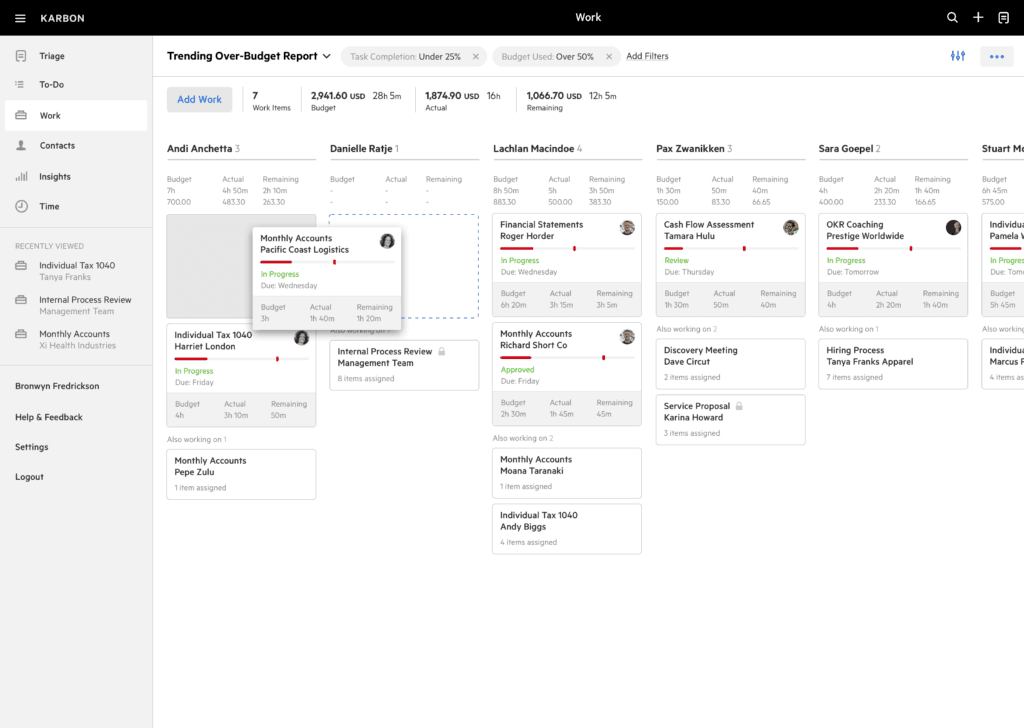The image size is (1024, 728).
Task: Remove the Task Completion Under 25% filter
Action: 475,57
